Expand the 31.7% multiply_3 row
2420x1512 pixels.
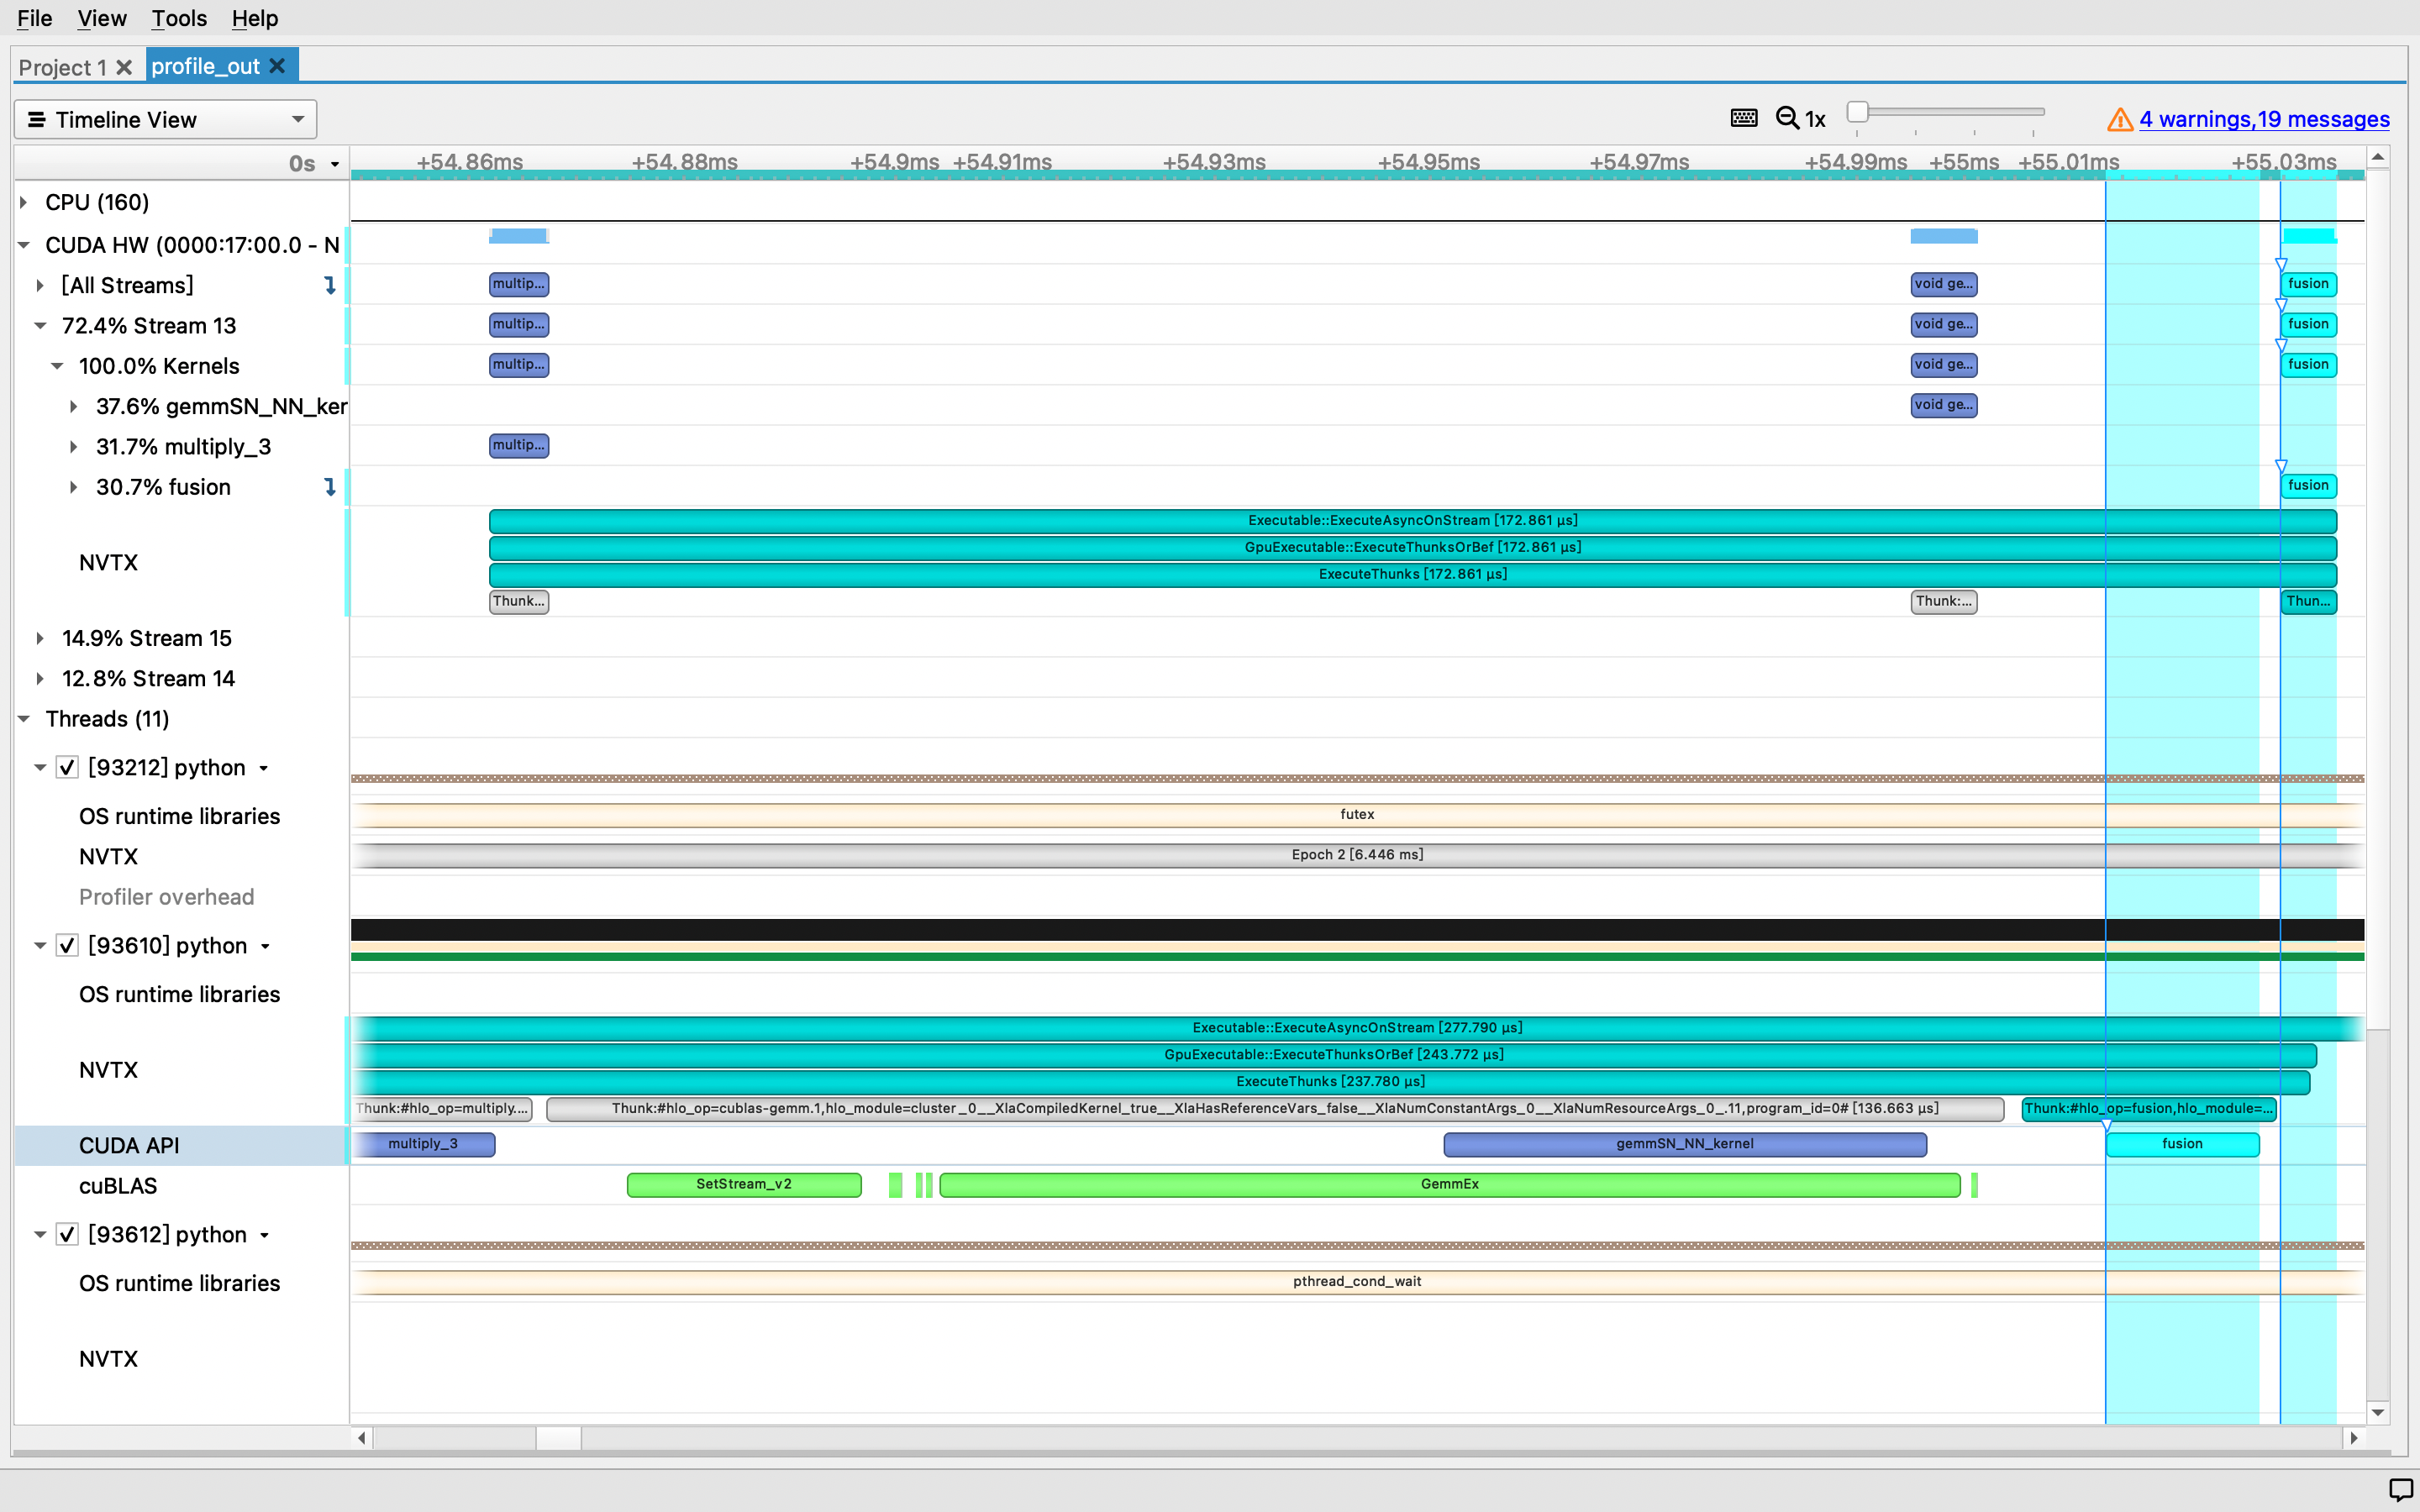(x=74, y=447)
